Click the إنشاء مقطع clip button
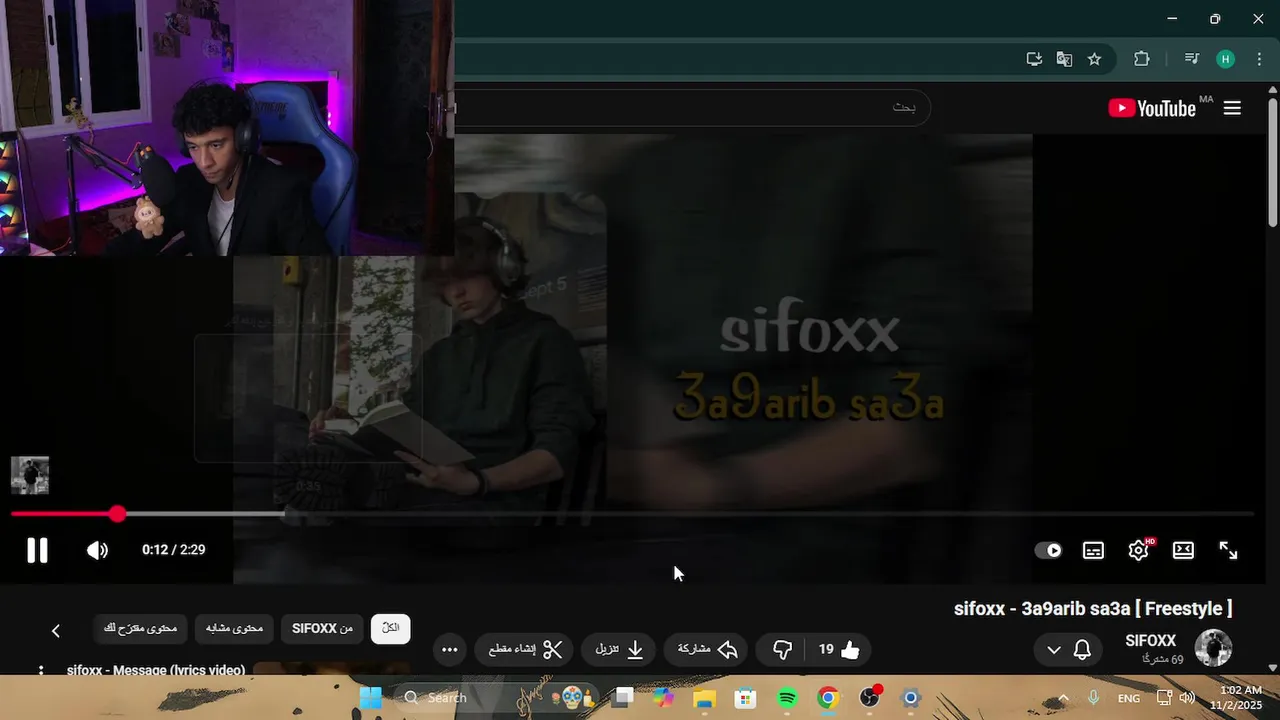 pos(526,650)
